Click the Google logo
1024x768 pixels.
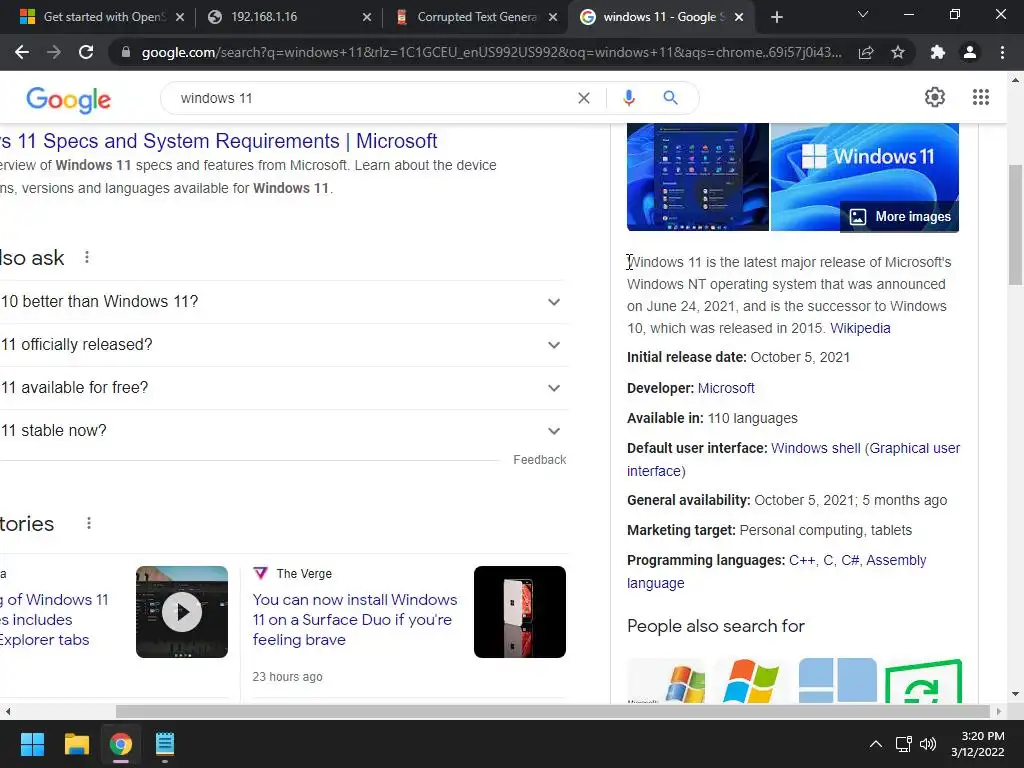(x=69, y=99)
